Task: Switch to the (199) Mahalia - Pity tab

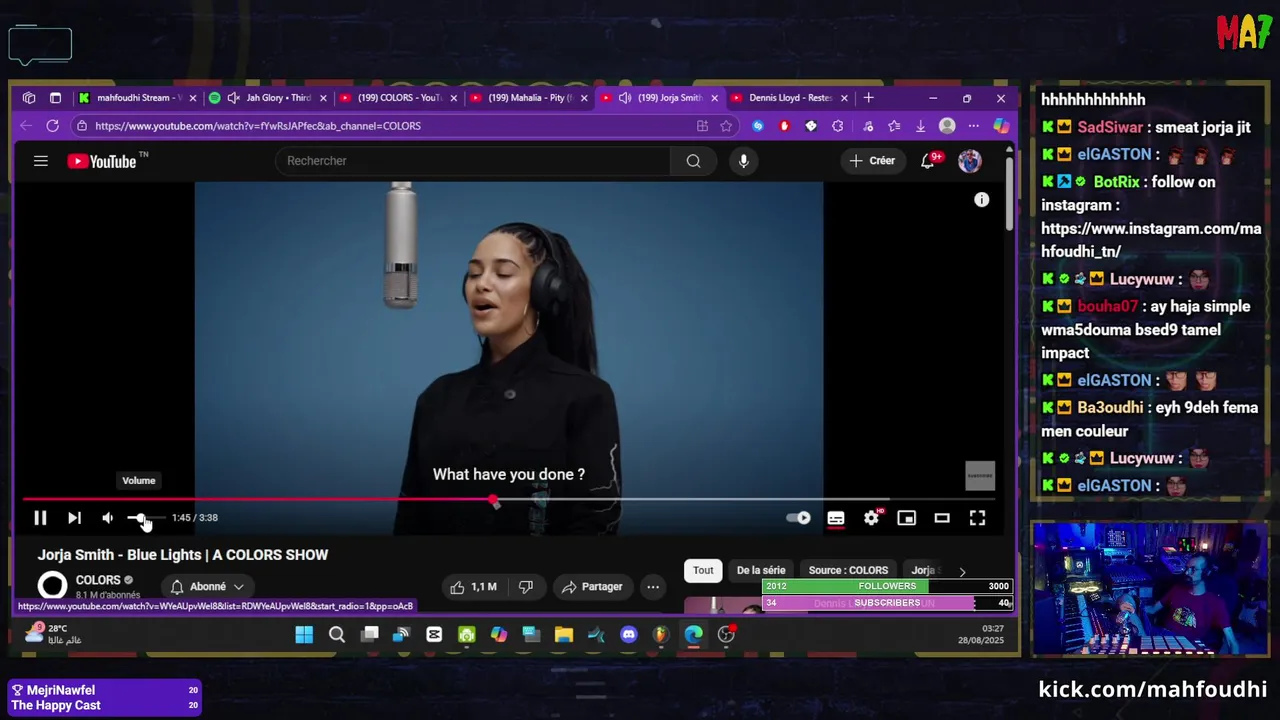Action: (529, 98)
